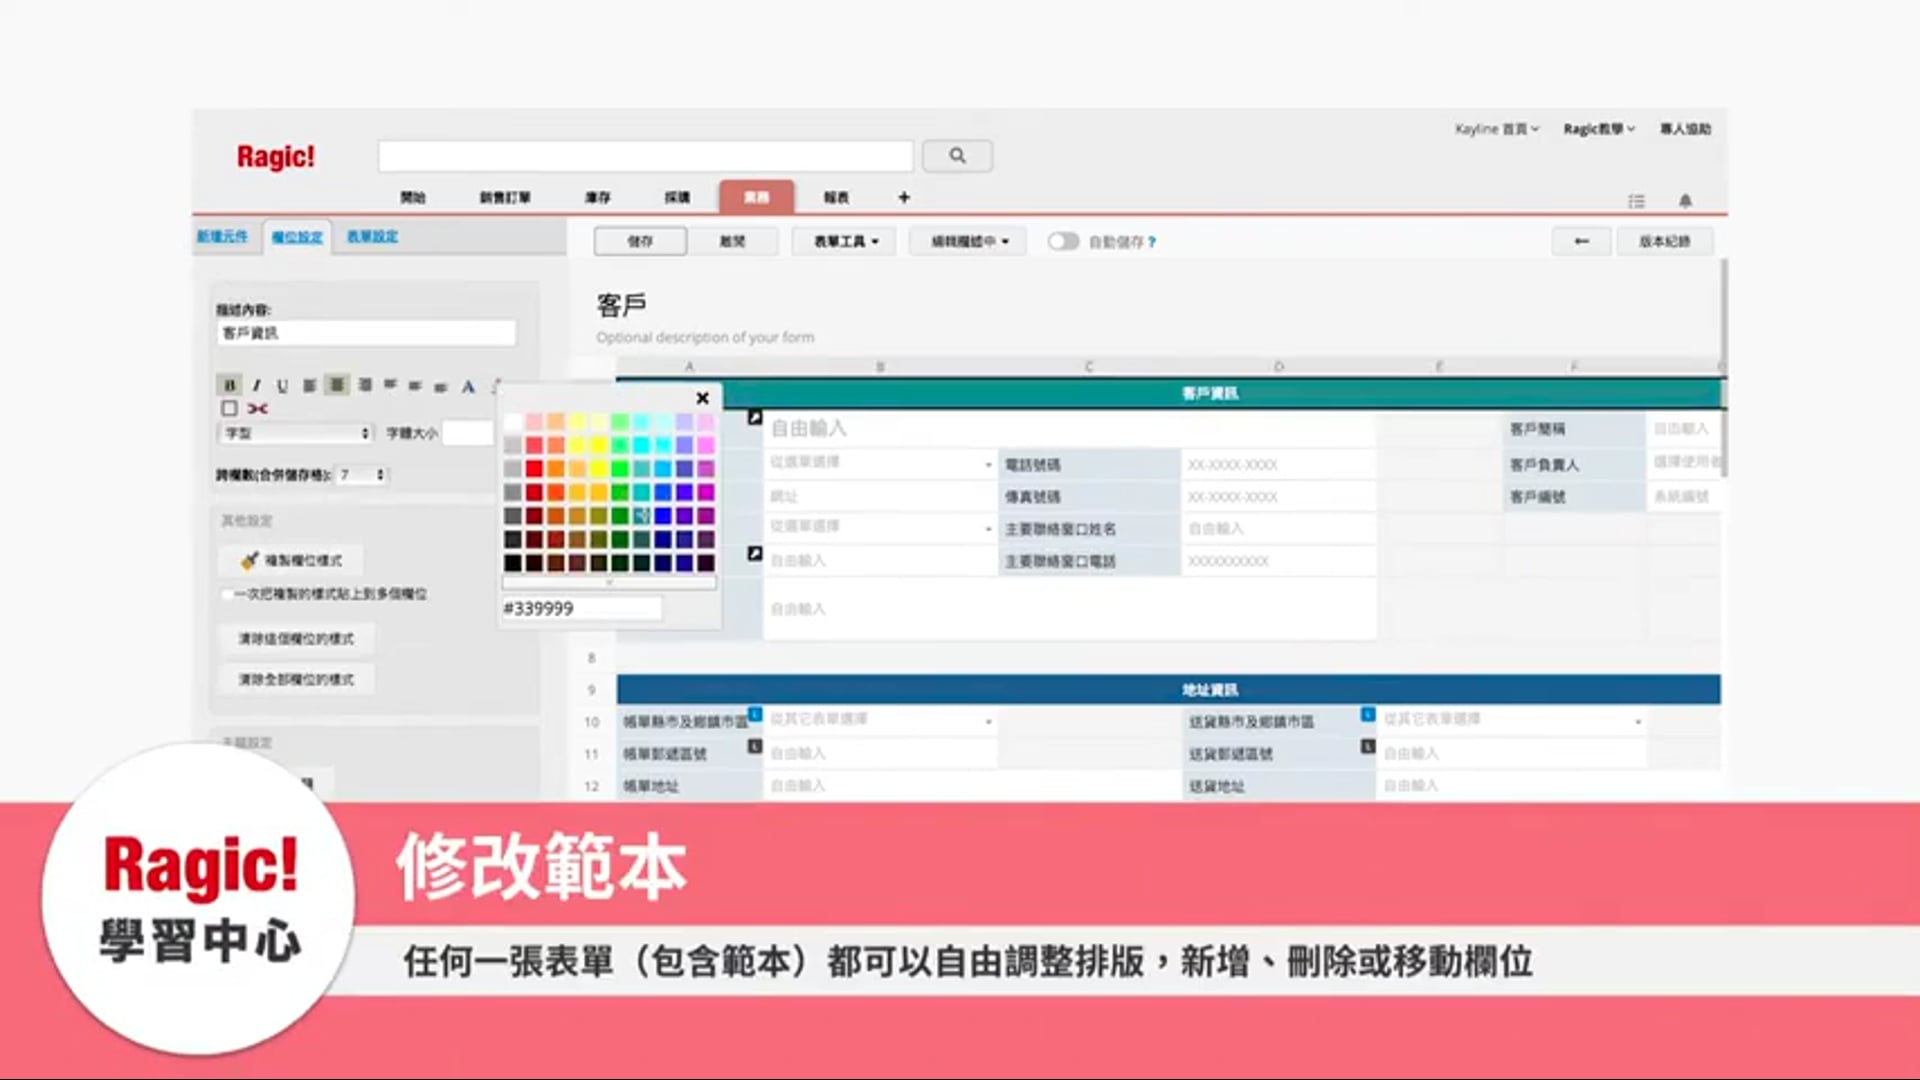The image size is (1920, 1080).
Task: Click the search magnifier button
Action: [x=957, y=156]
